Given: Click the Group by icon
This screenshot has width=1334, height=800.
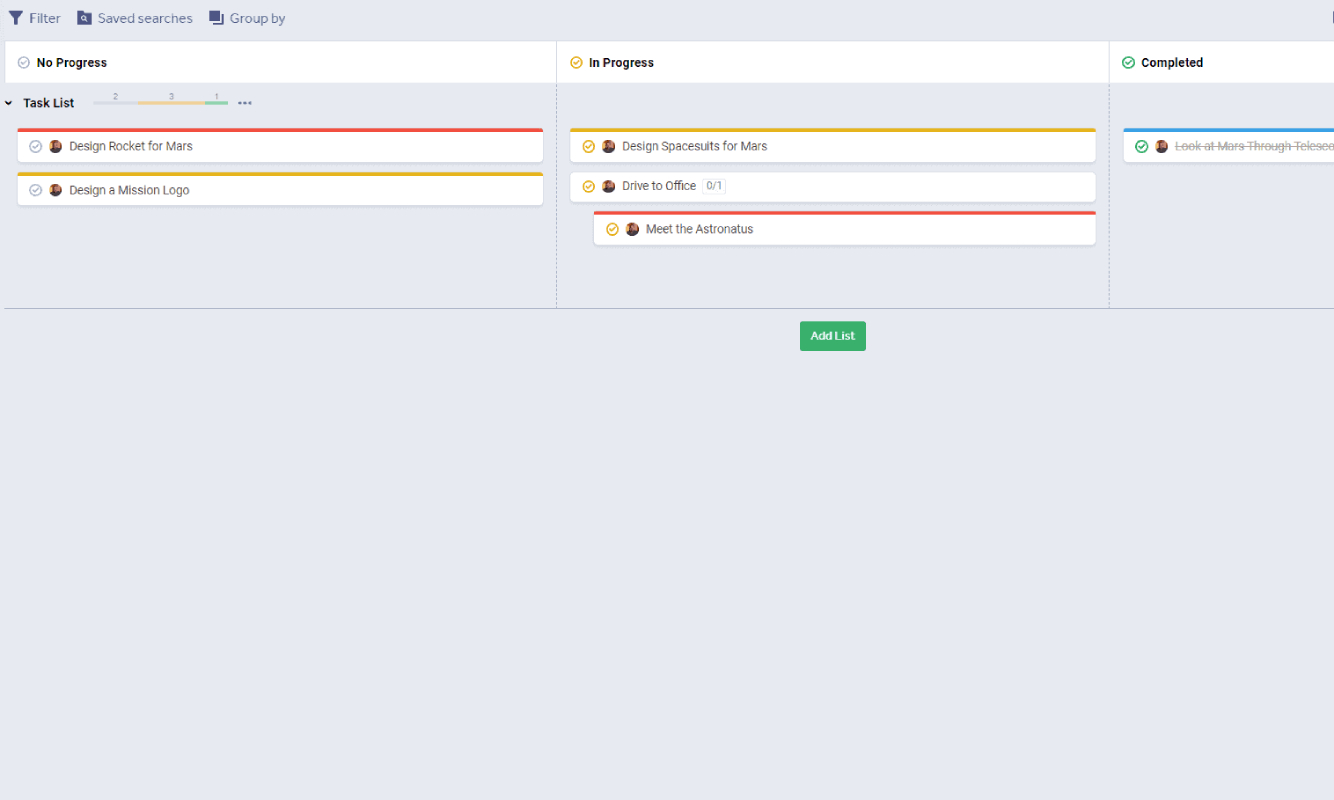Looking at the screenshot, I should click(216, 18).
